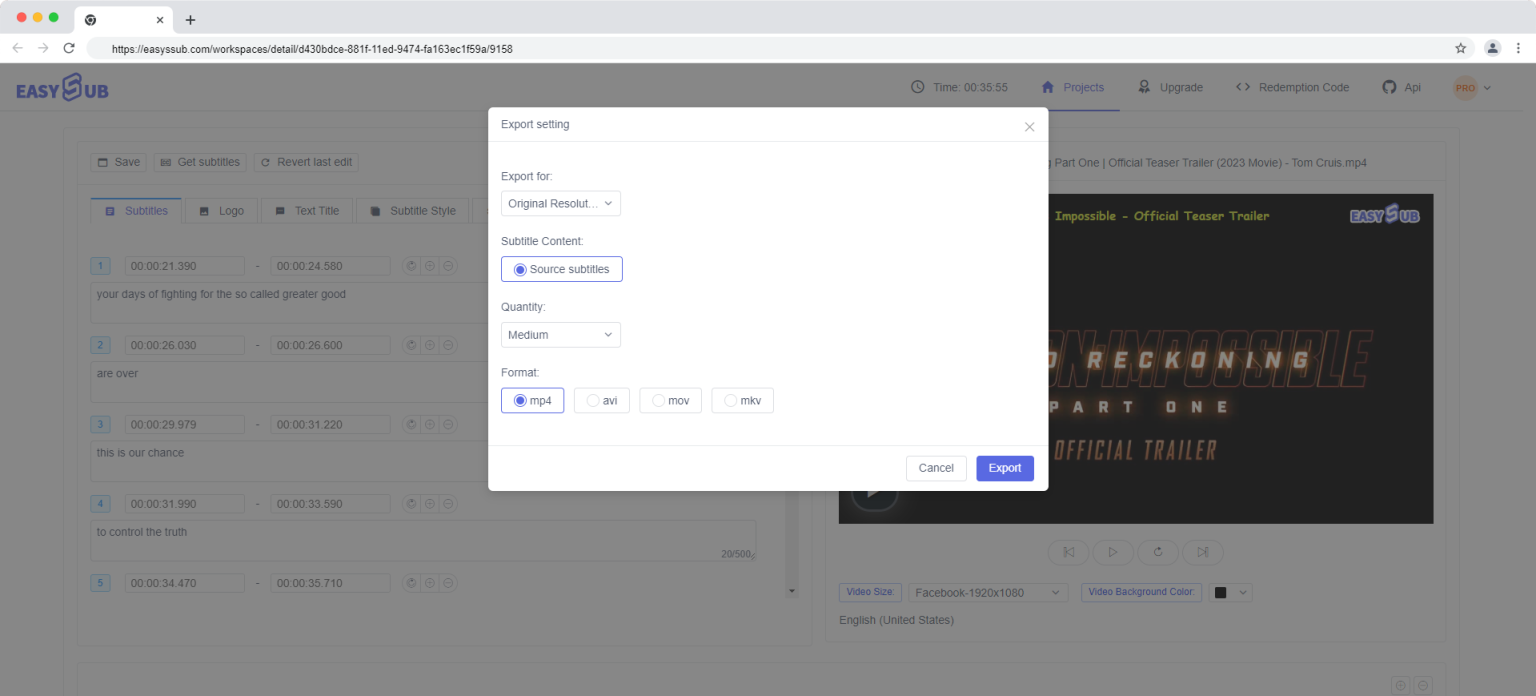This screenshot has height=696, width=1536.
Task: Click the minus icon on subtitle 1
Action: (x=448, y=266)
